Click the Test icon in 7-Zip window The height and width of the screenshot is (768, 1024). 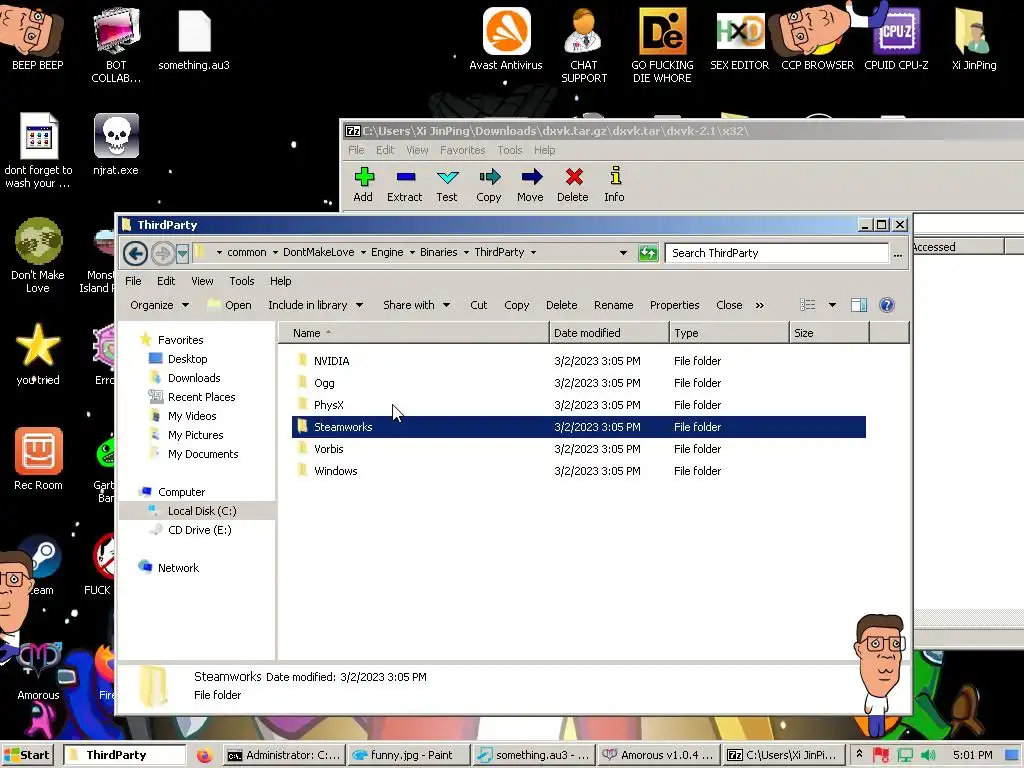click(447, 177)
